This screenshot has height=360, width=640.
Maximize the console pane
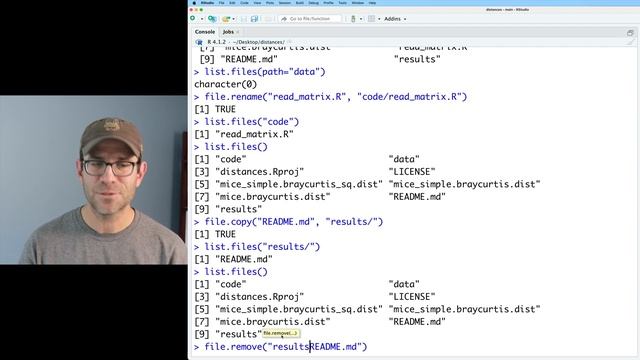(x=630, y=33)
